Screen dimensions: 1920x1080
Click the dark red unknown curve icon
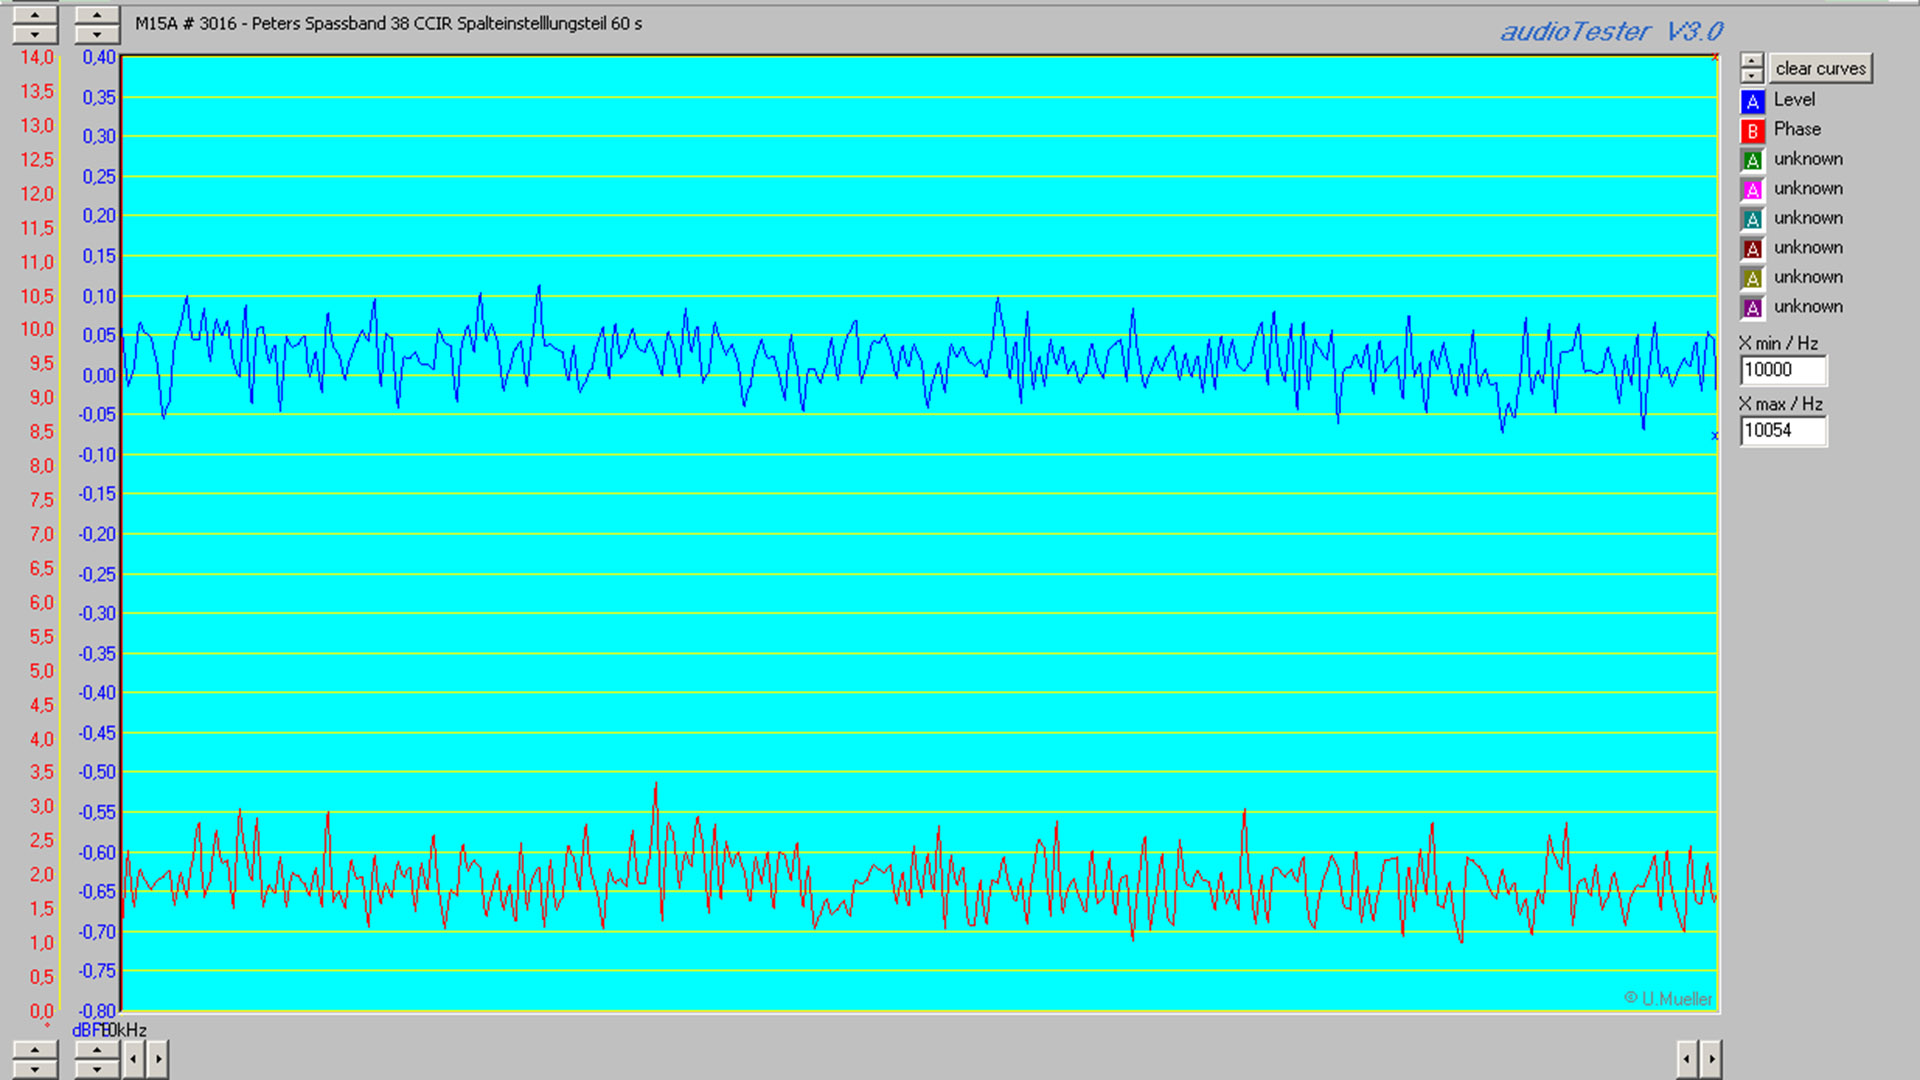(1752, 249)
